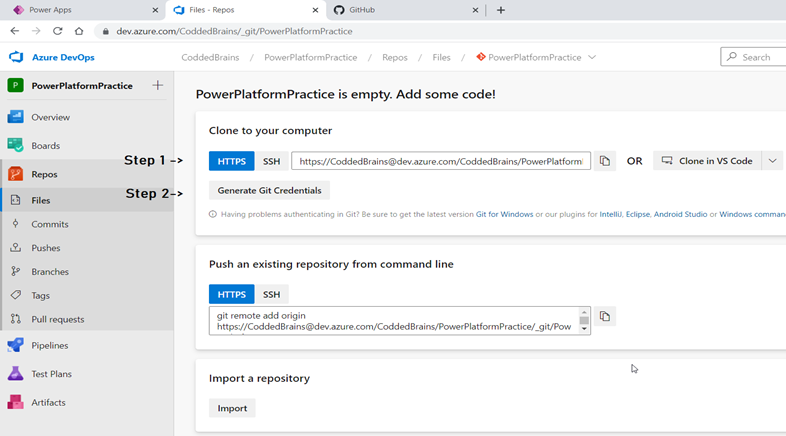Click the Generate Git Credentials button
Viewport: 786px width, 436px height.
269,190
